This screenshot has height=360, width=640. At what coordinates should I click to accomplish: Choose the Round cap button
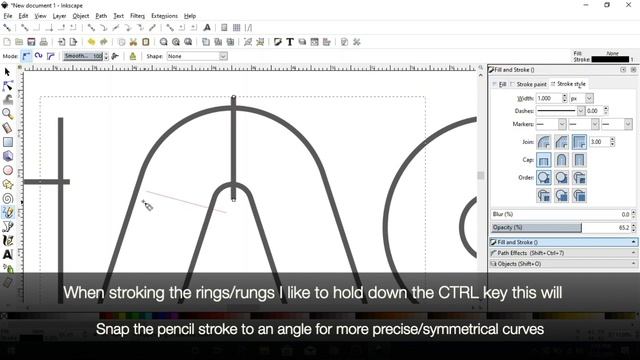coord(561,160)
